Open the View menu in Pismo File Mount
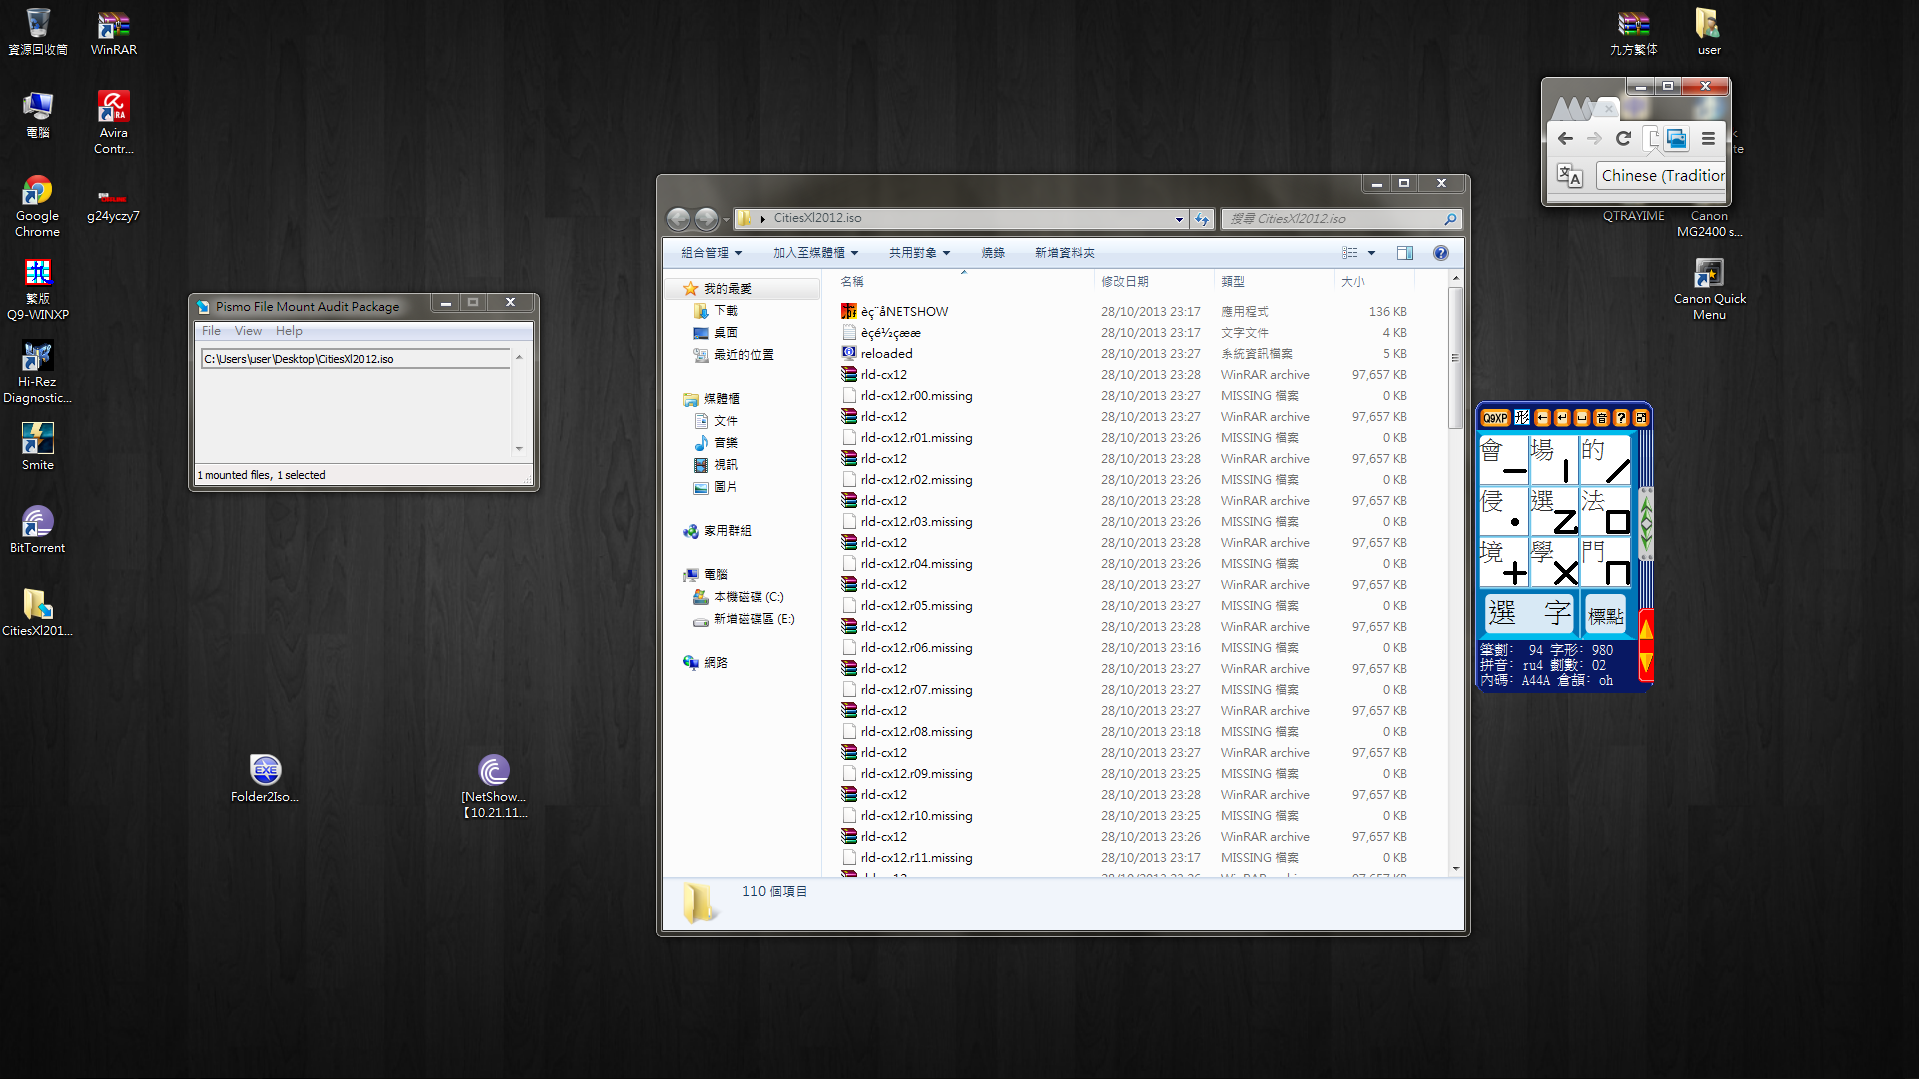The image size is (1919, 1079). [x=248, y=331]
